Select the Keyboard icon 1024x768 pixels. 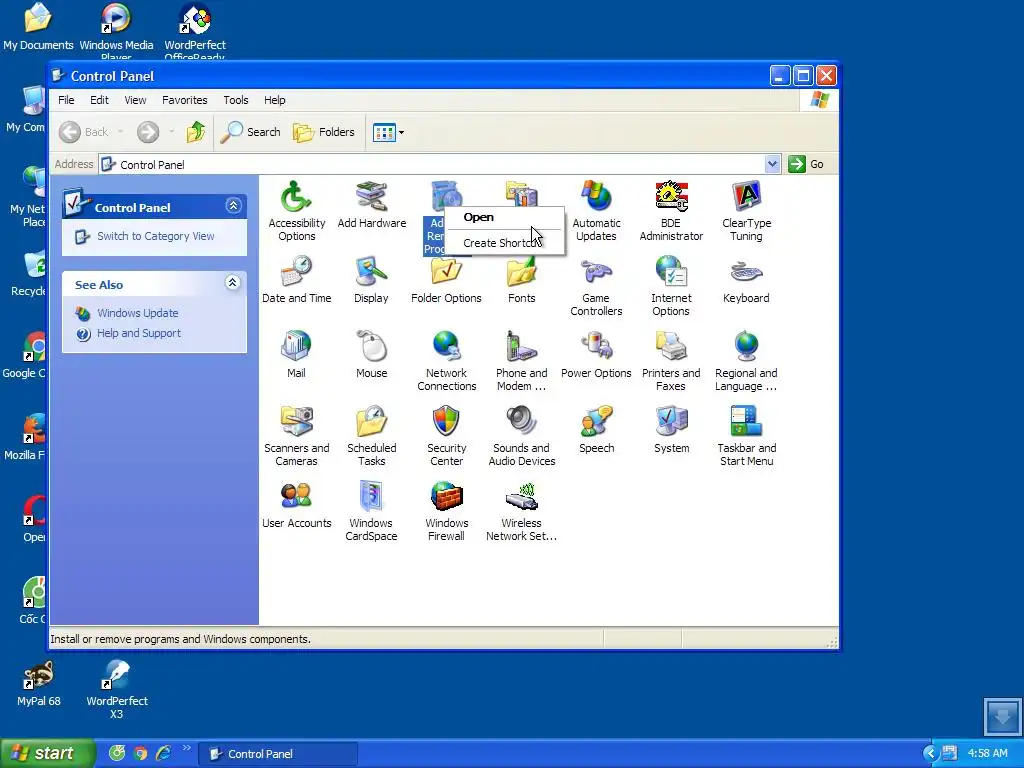746,280
